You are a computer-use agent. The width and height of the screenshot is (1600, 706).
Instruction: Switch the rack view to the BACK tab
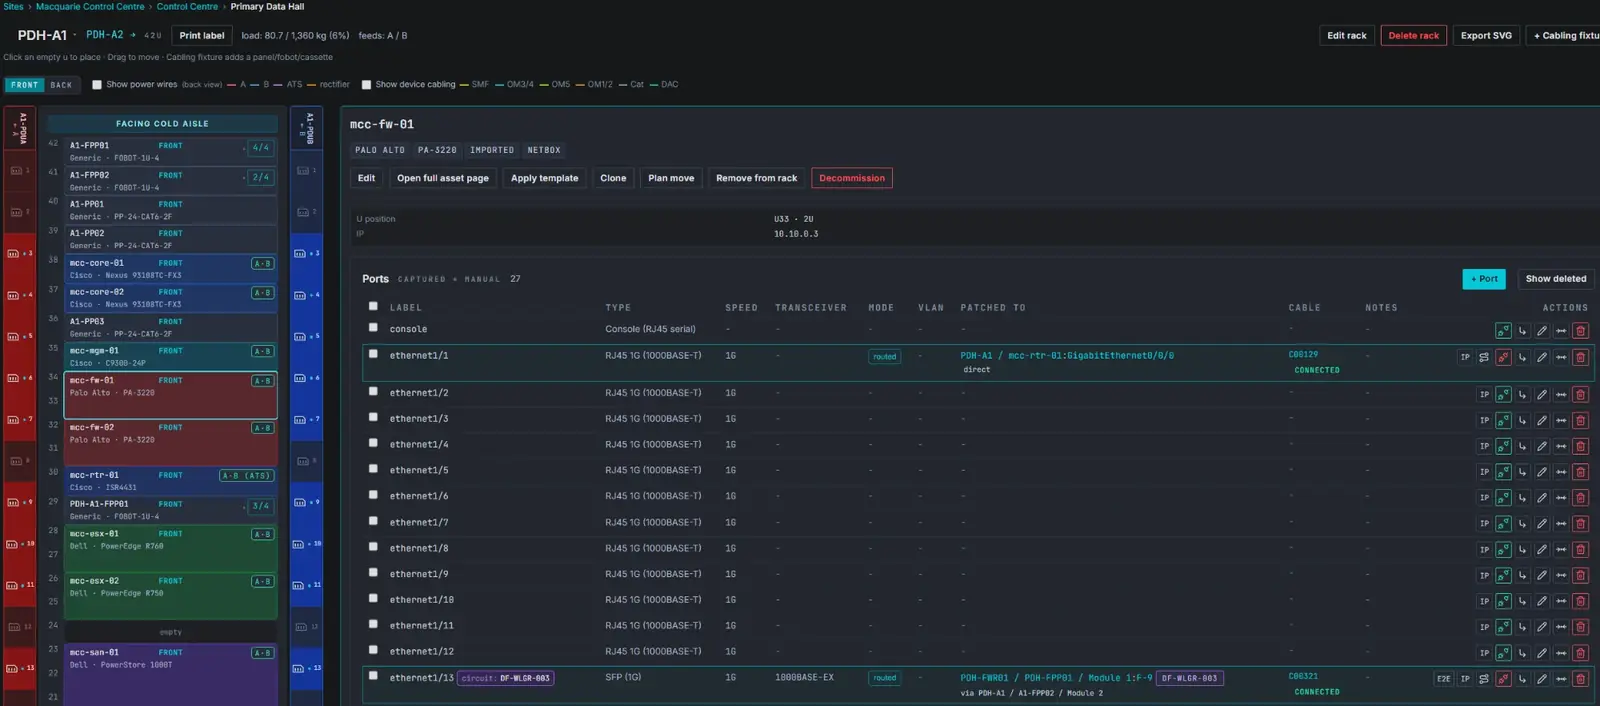click(x=61, y=85)
